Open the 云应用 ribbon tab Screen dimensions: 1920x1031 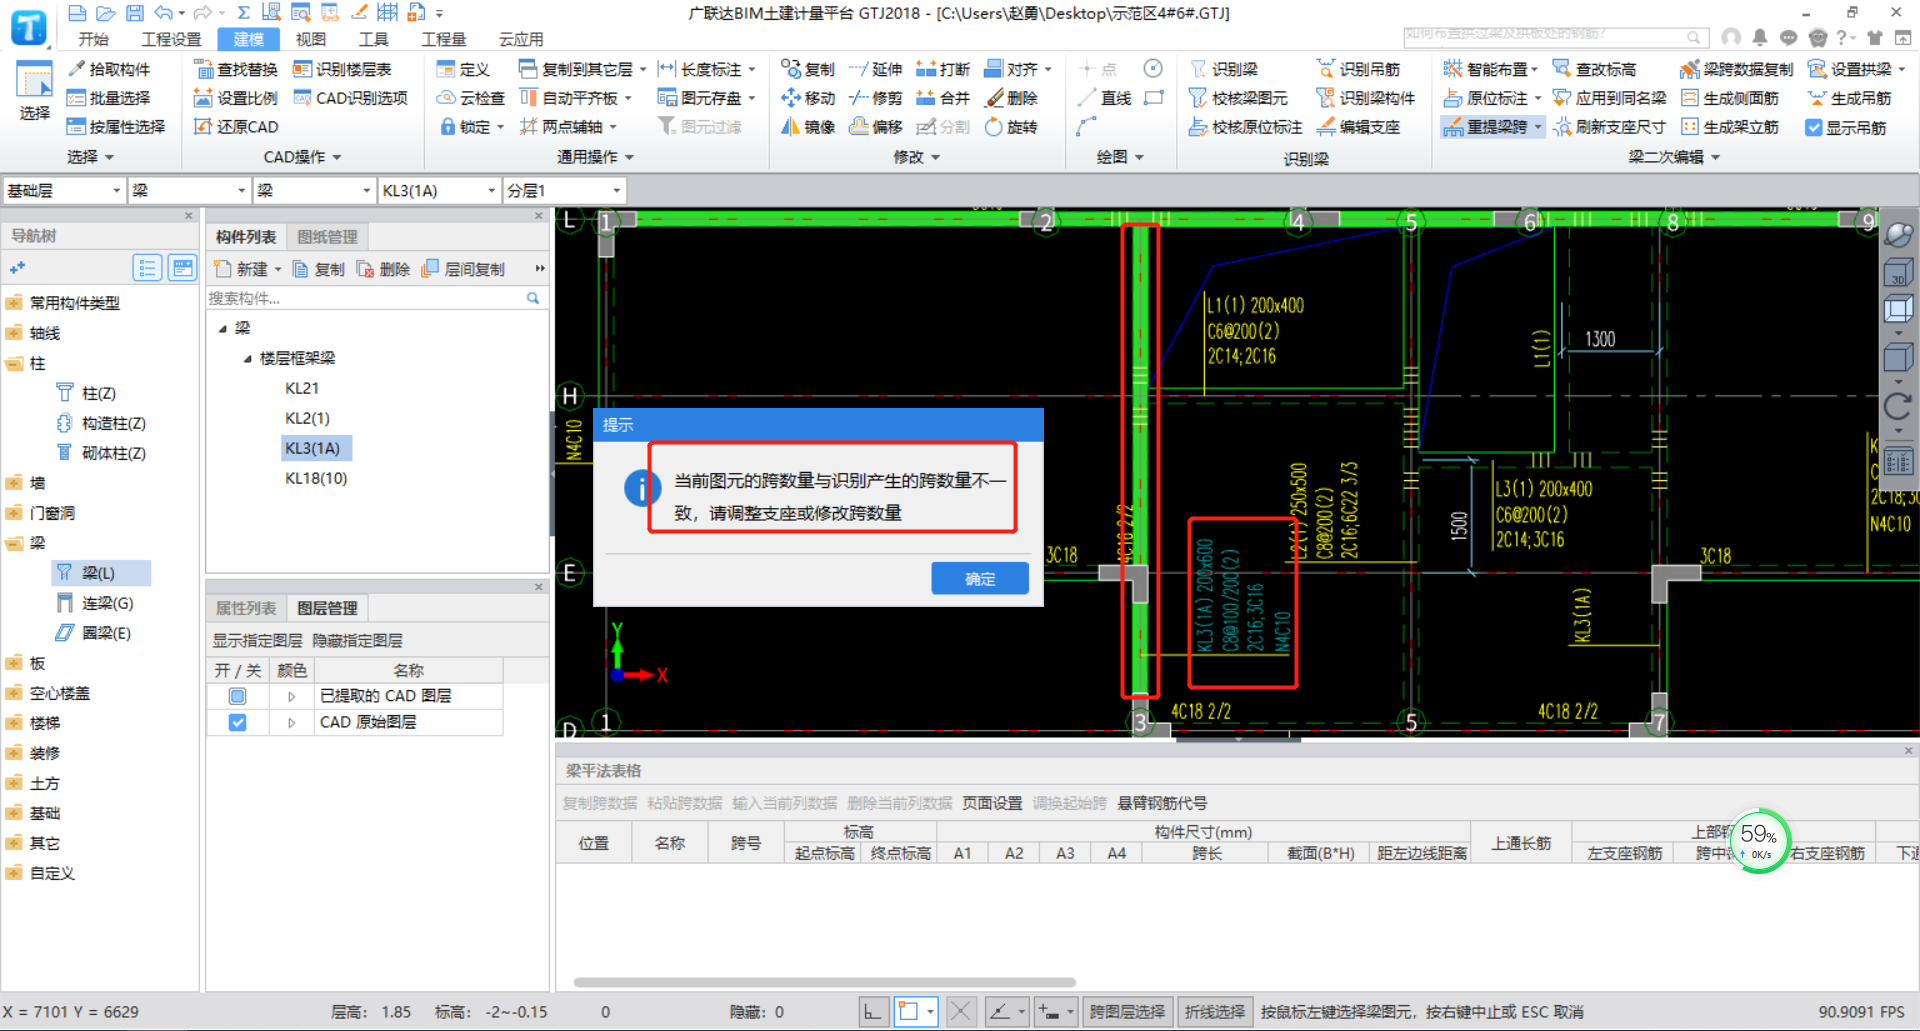coord(521,39)
